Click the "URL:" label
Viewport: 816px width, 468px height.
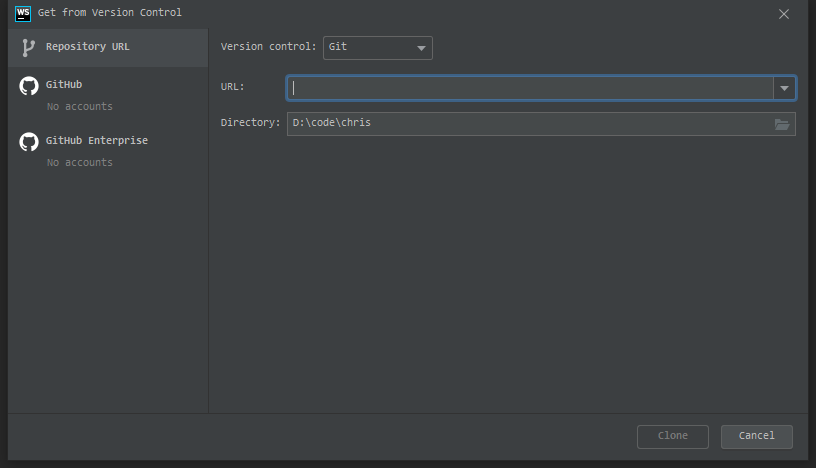[232, 87]
